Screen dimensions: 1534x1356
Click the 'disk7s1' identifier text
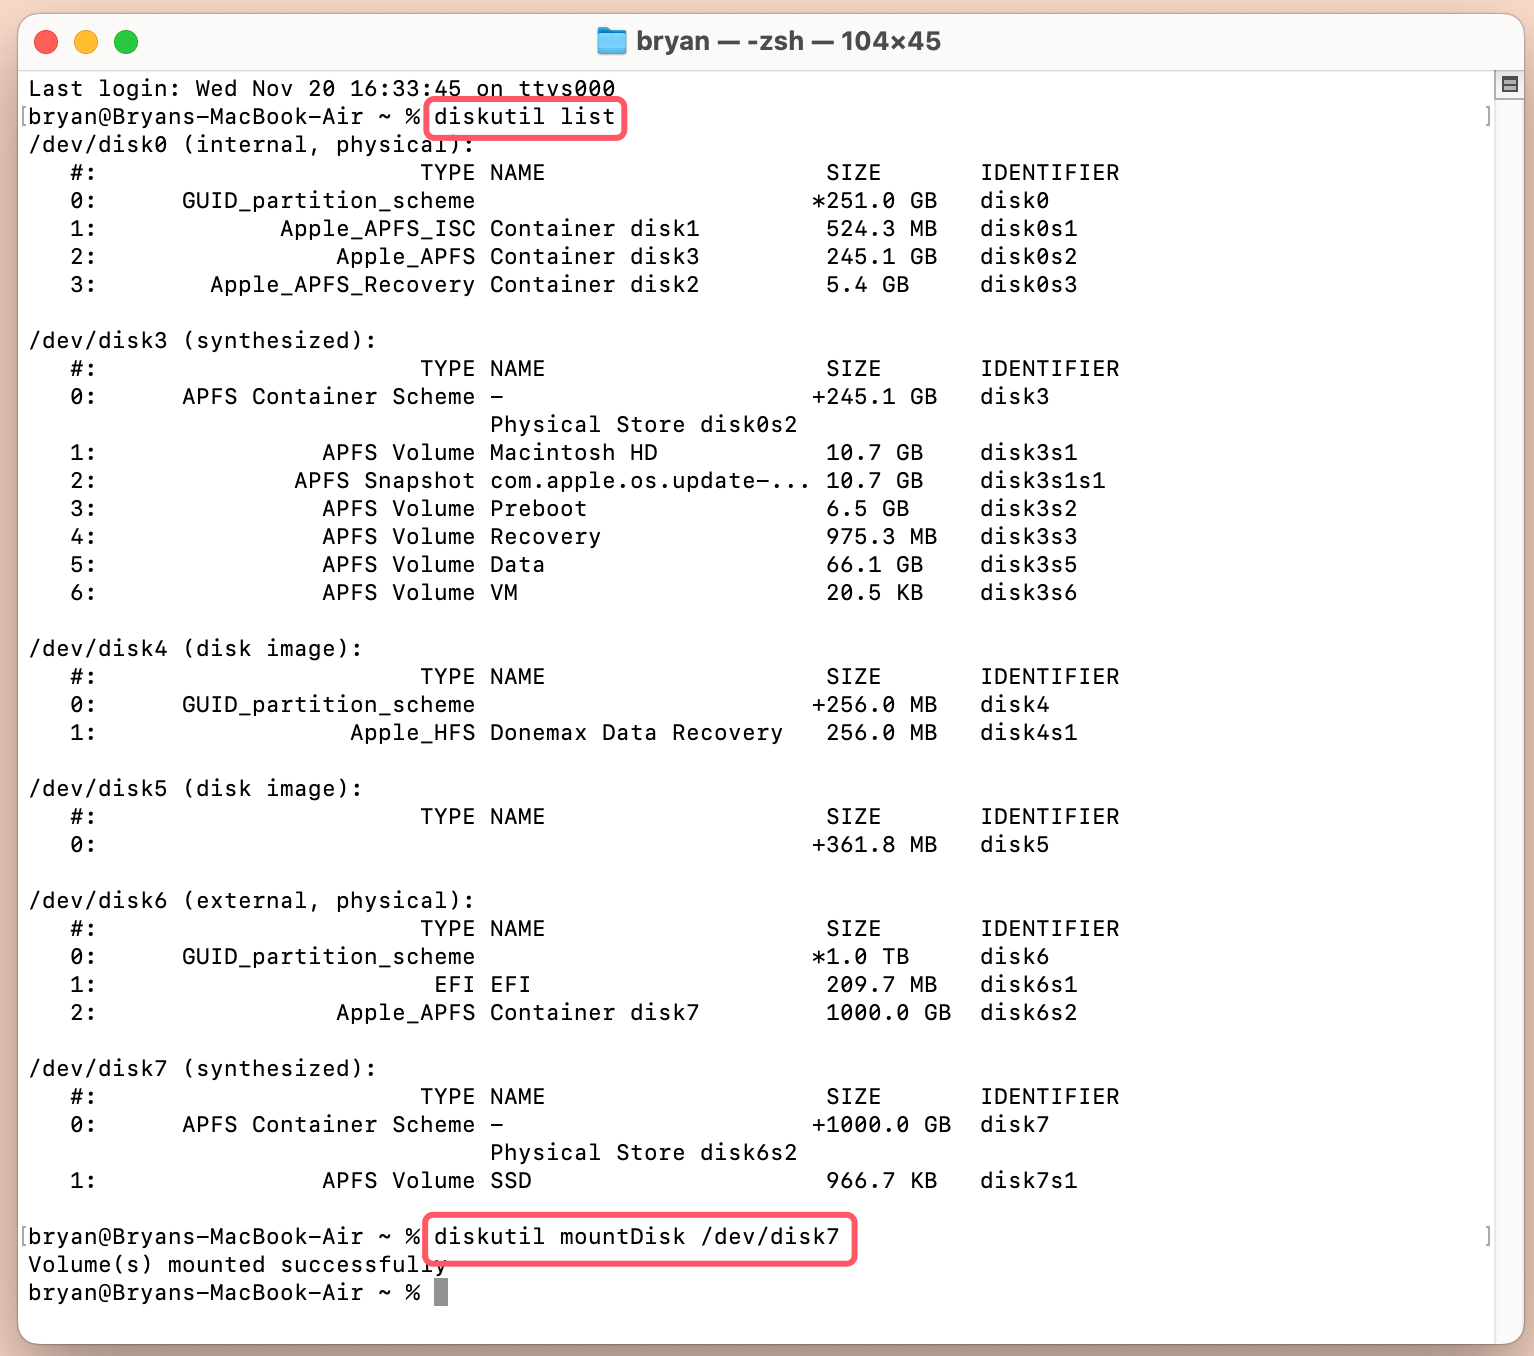point(1028,1181)
